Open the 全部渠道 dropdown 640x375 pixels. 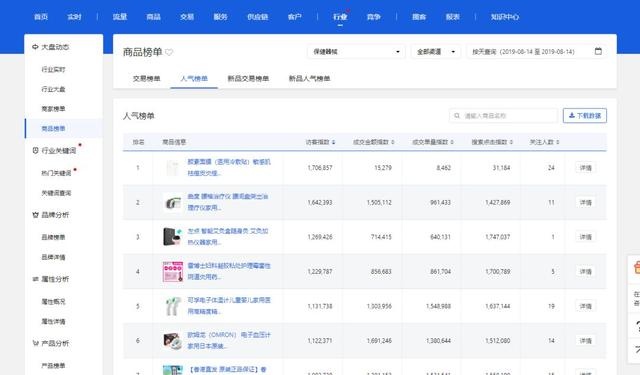436,52
